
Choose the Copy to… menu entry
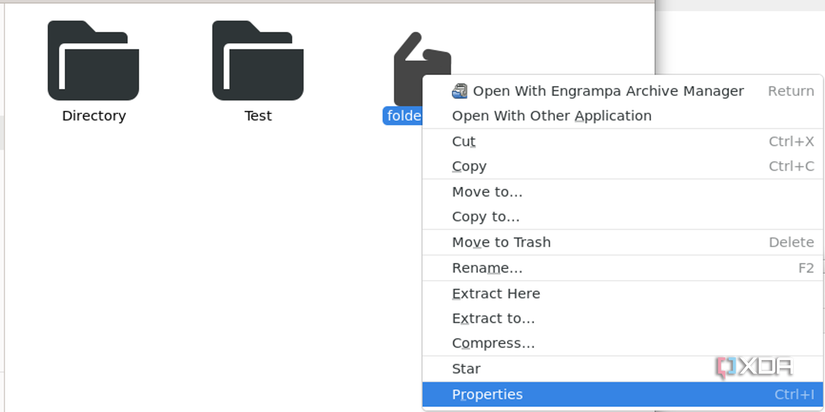(x=486, y=216)
